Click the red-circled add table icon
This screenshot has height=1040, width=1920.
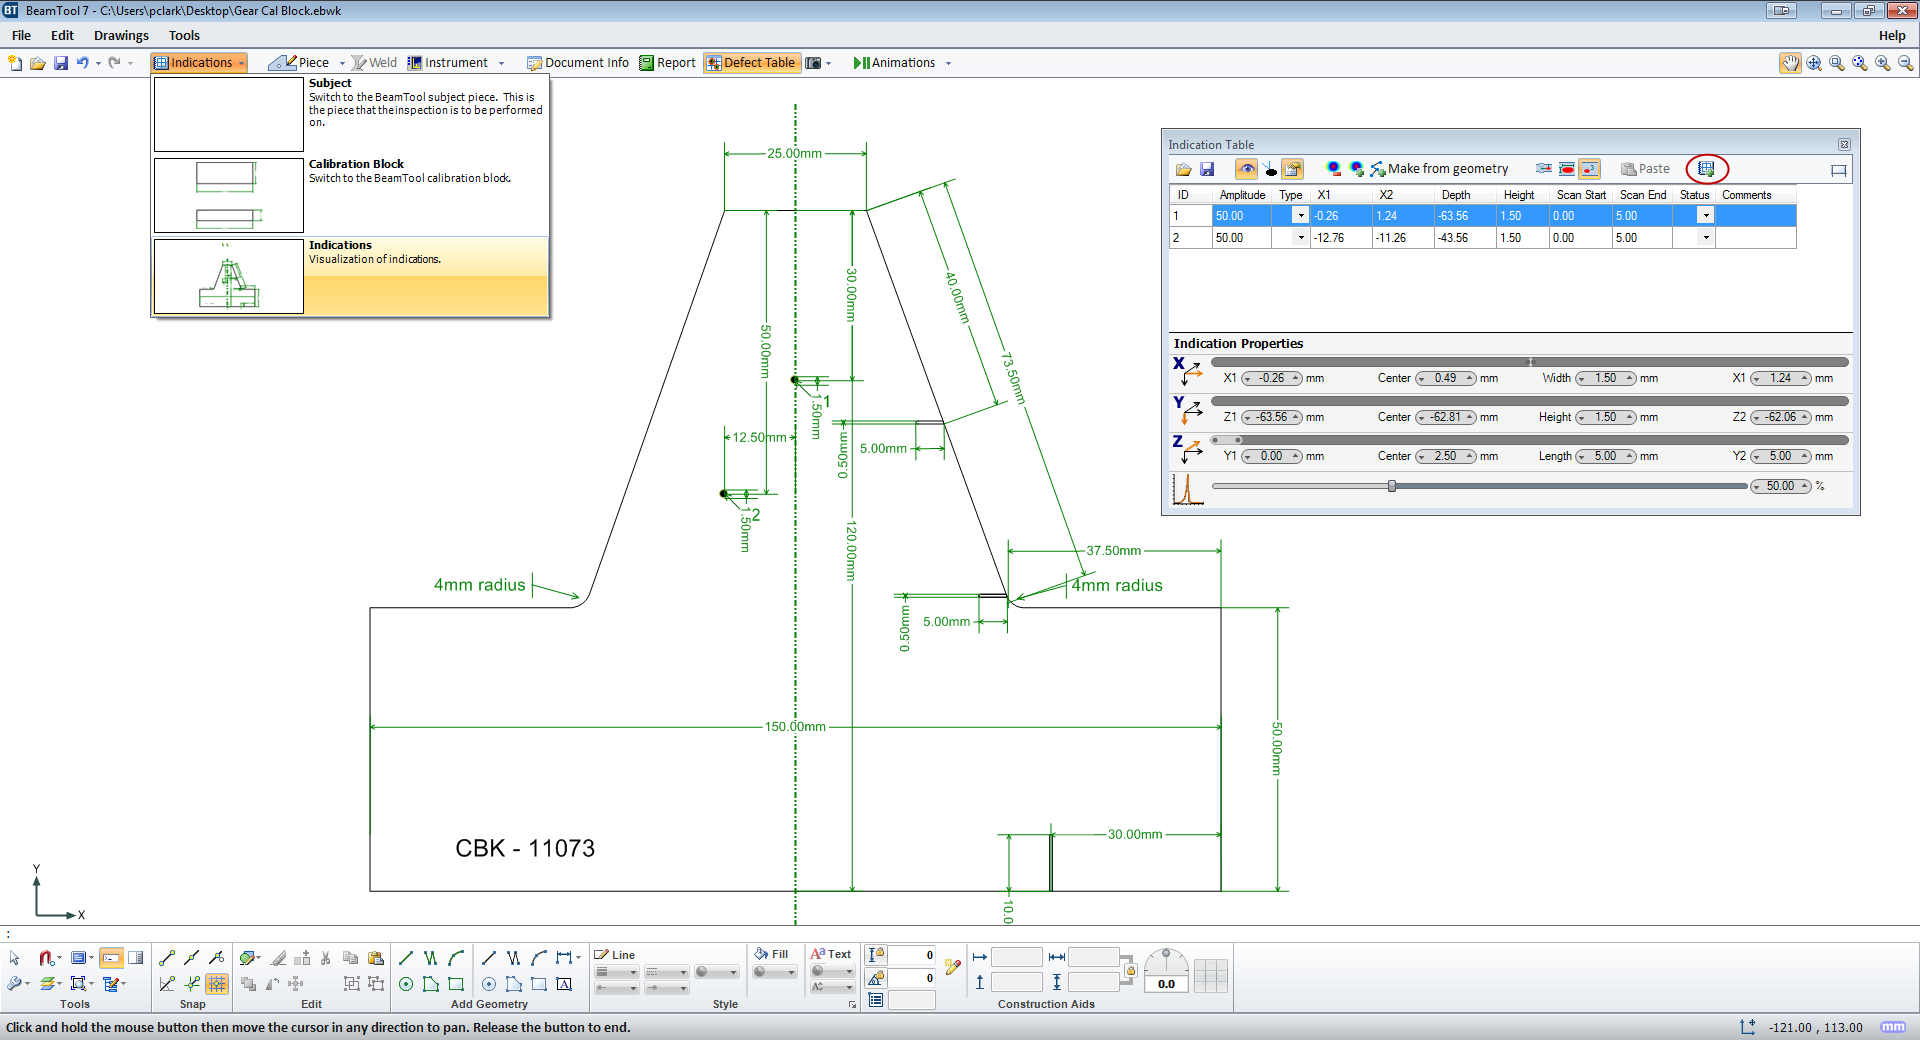coord(1706,169)
